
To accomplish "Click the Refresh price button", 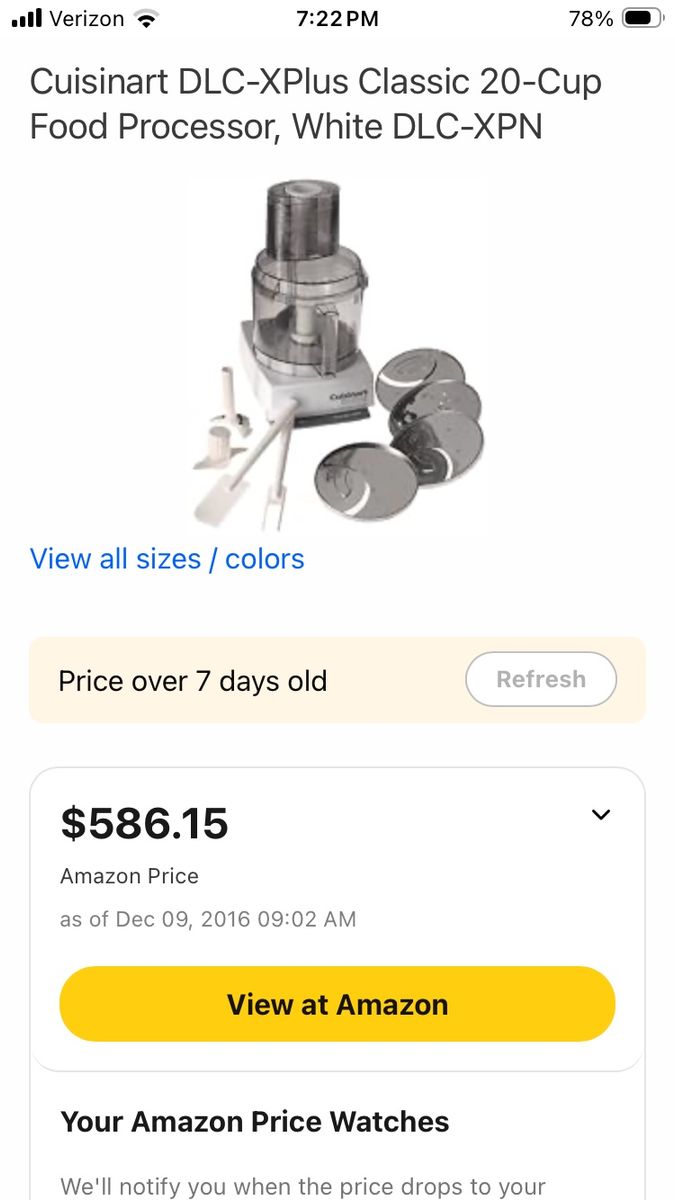I will click(541, 680).
